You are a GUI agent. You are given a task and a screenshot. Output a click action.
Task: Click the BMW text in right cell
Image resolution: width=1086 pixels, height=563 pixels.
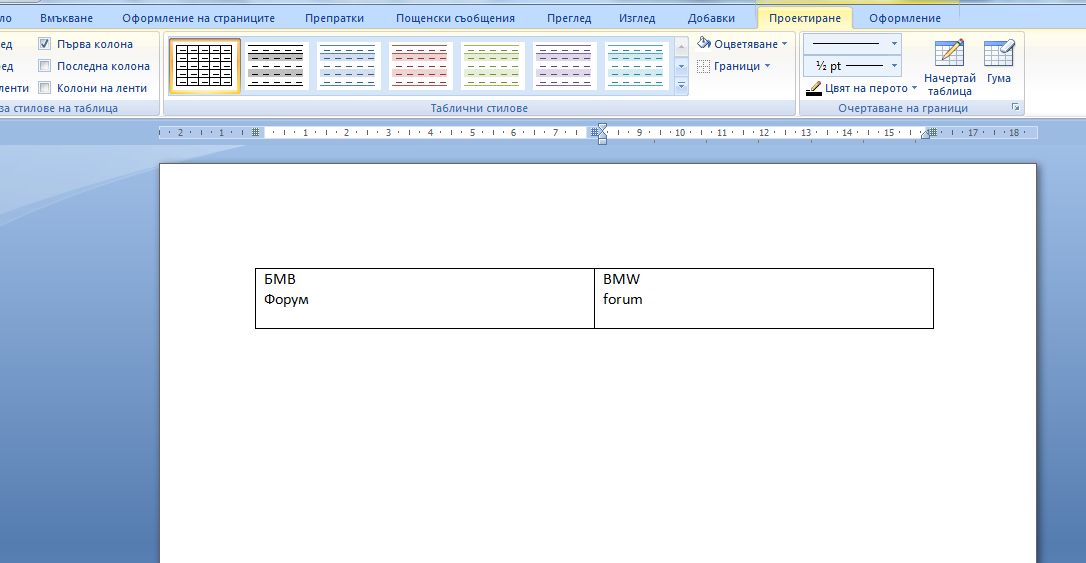pyautogui.click(x=621, y=279)
